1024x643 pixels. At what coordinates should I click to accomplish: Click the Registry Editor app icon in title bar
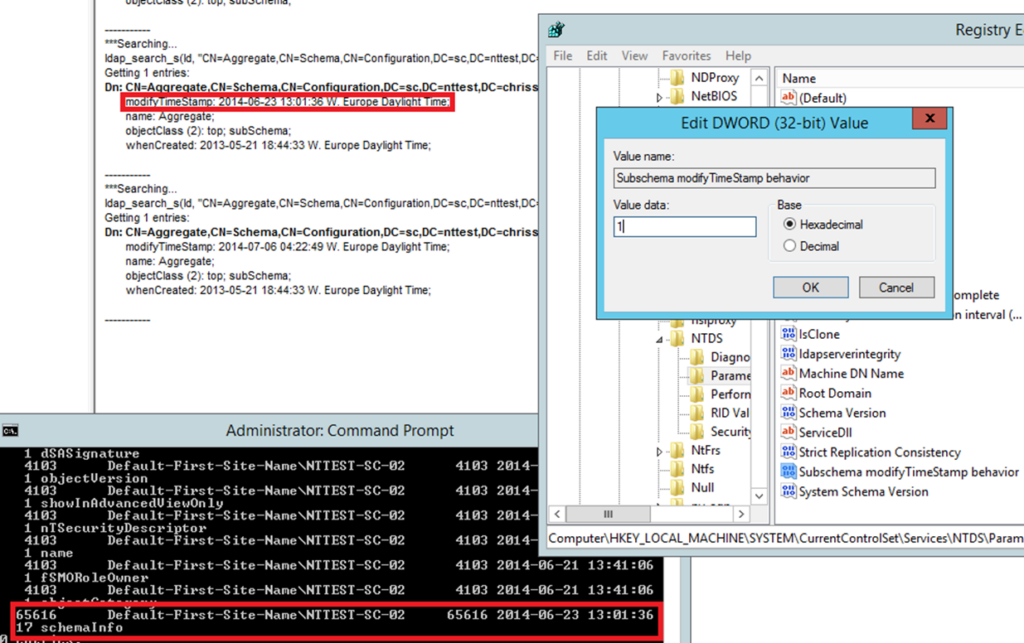coord(556,29)
